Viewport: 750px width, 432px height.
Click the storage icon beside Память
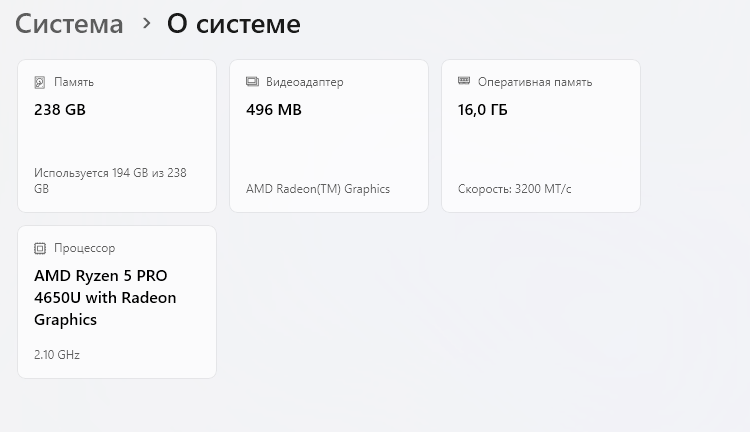40,82
